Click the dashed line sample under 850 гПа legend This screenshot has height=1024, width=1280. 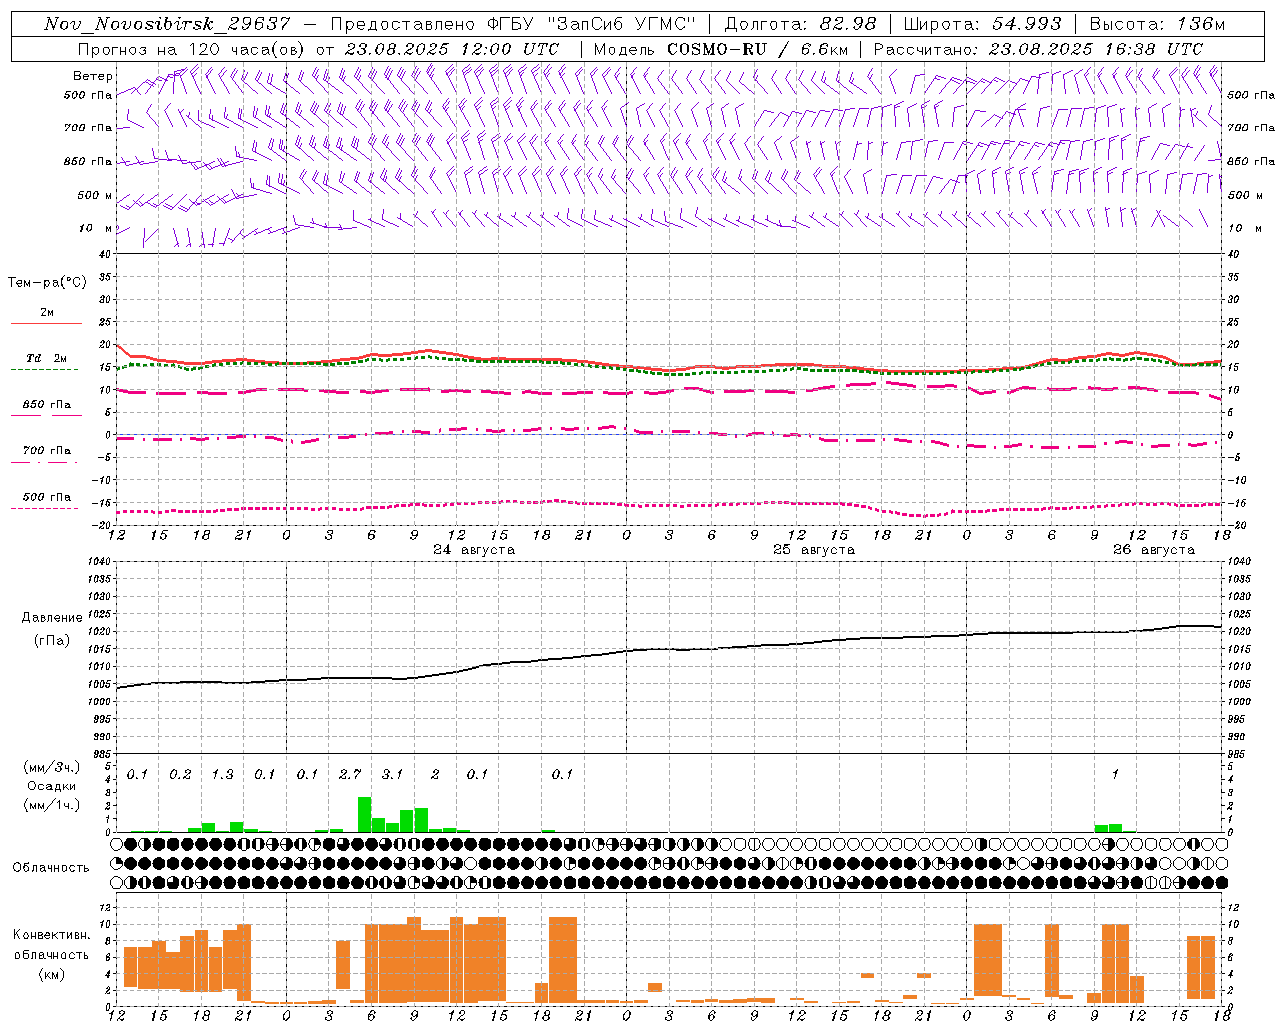point(46,415)
